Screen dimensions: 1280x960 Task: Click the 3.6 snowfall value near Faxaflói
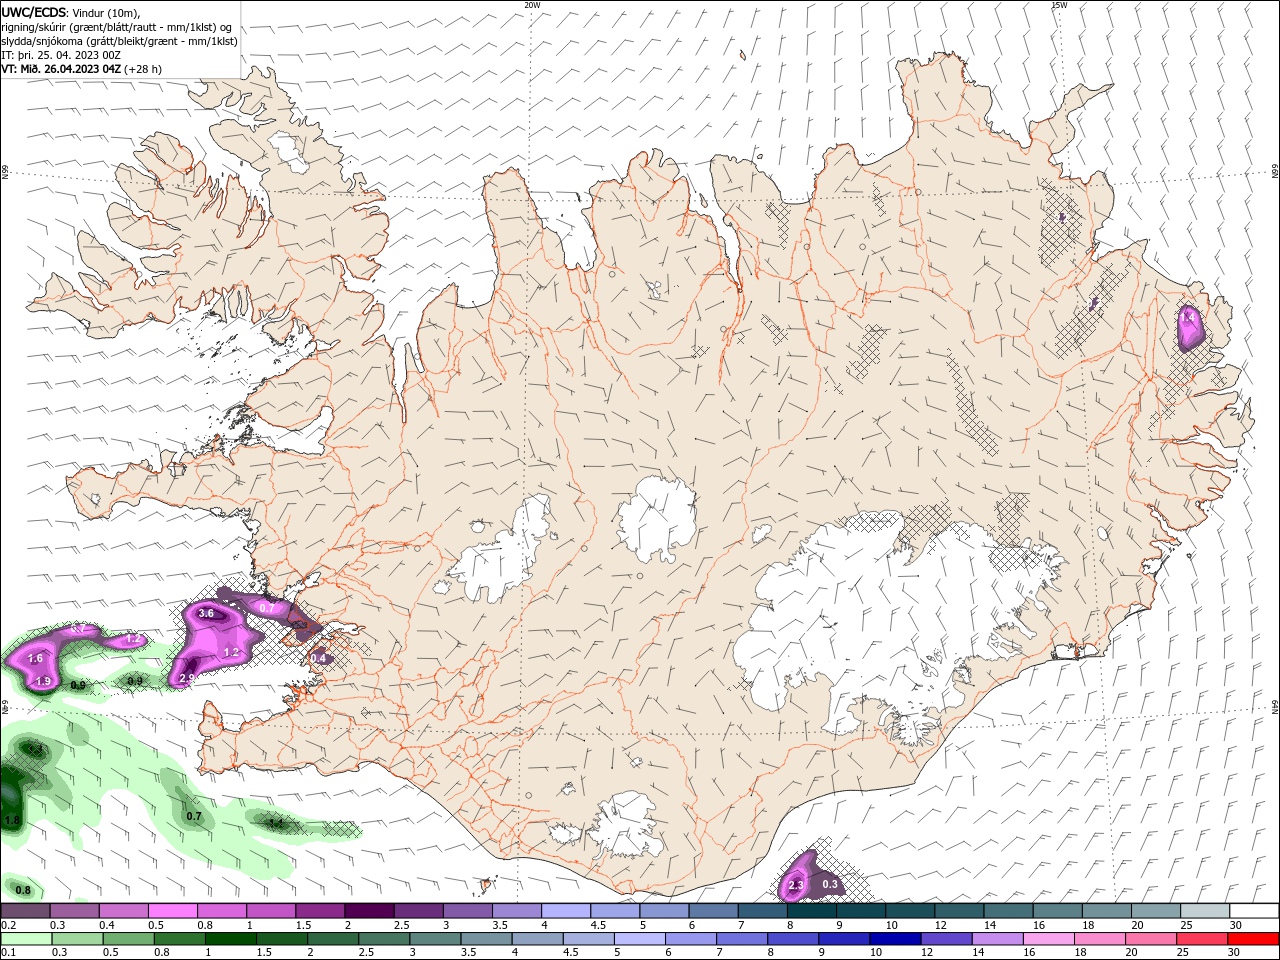[207, 613]
